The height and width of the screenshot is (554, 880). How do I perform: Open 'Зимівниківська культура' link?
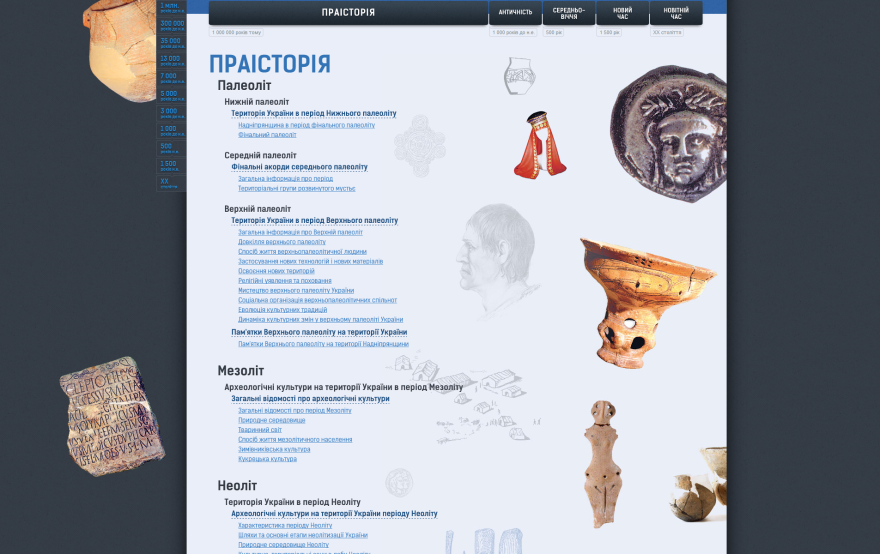coord(274,450)
